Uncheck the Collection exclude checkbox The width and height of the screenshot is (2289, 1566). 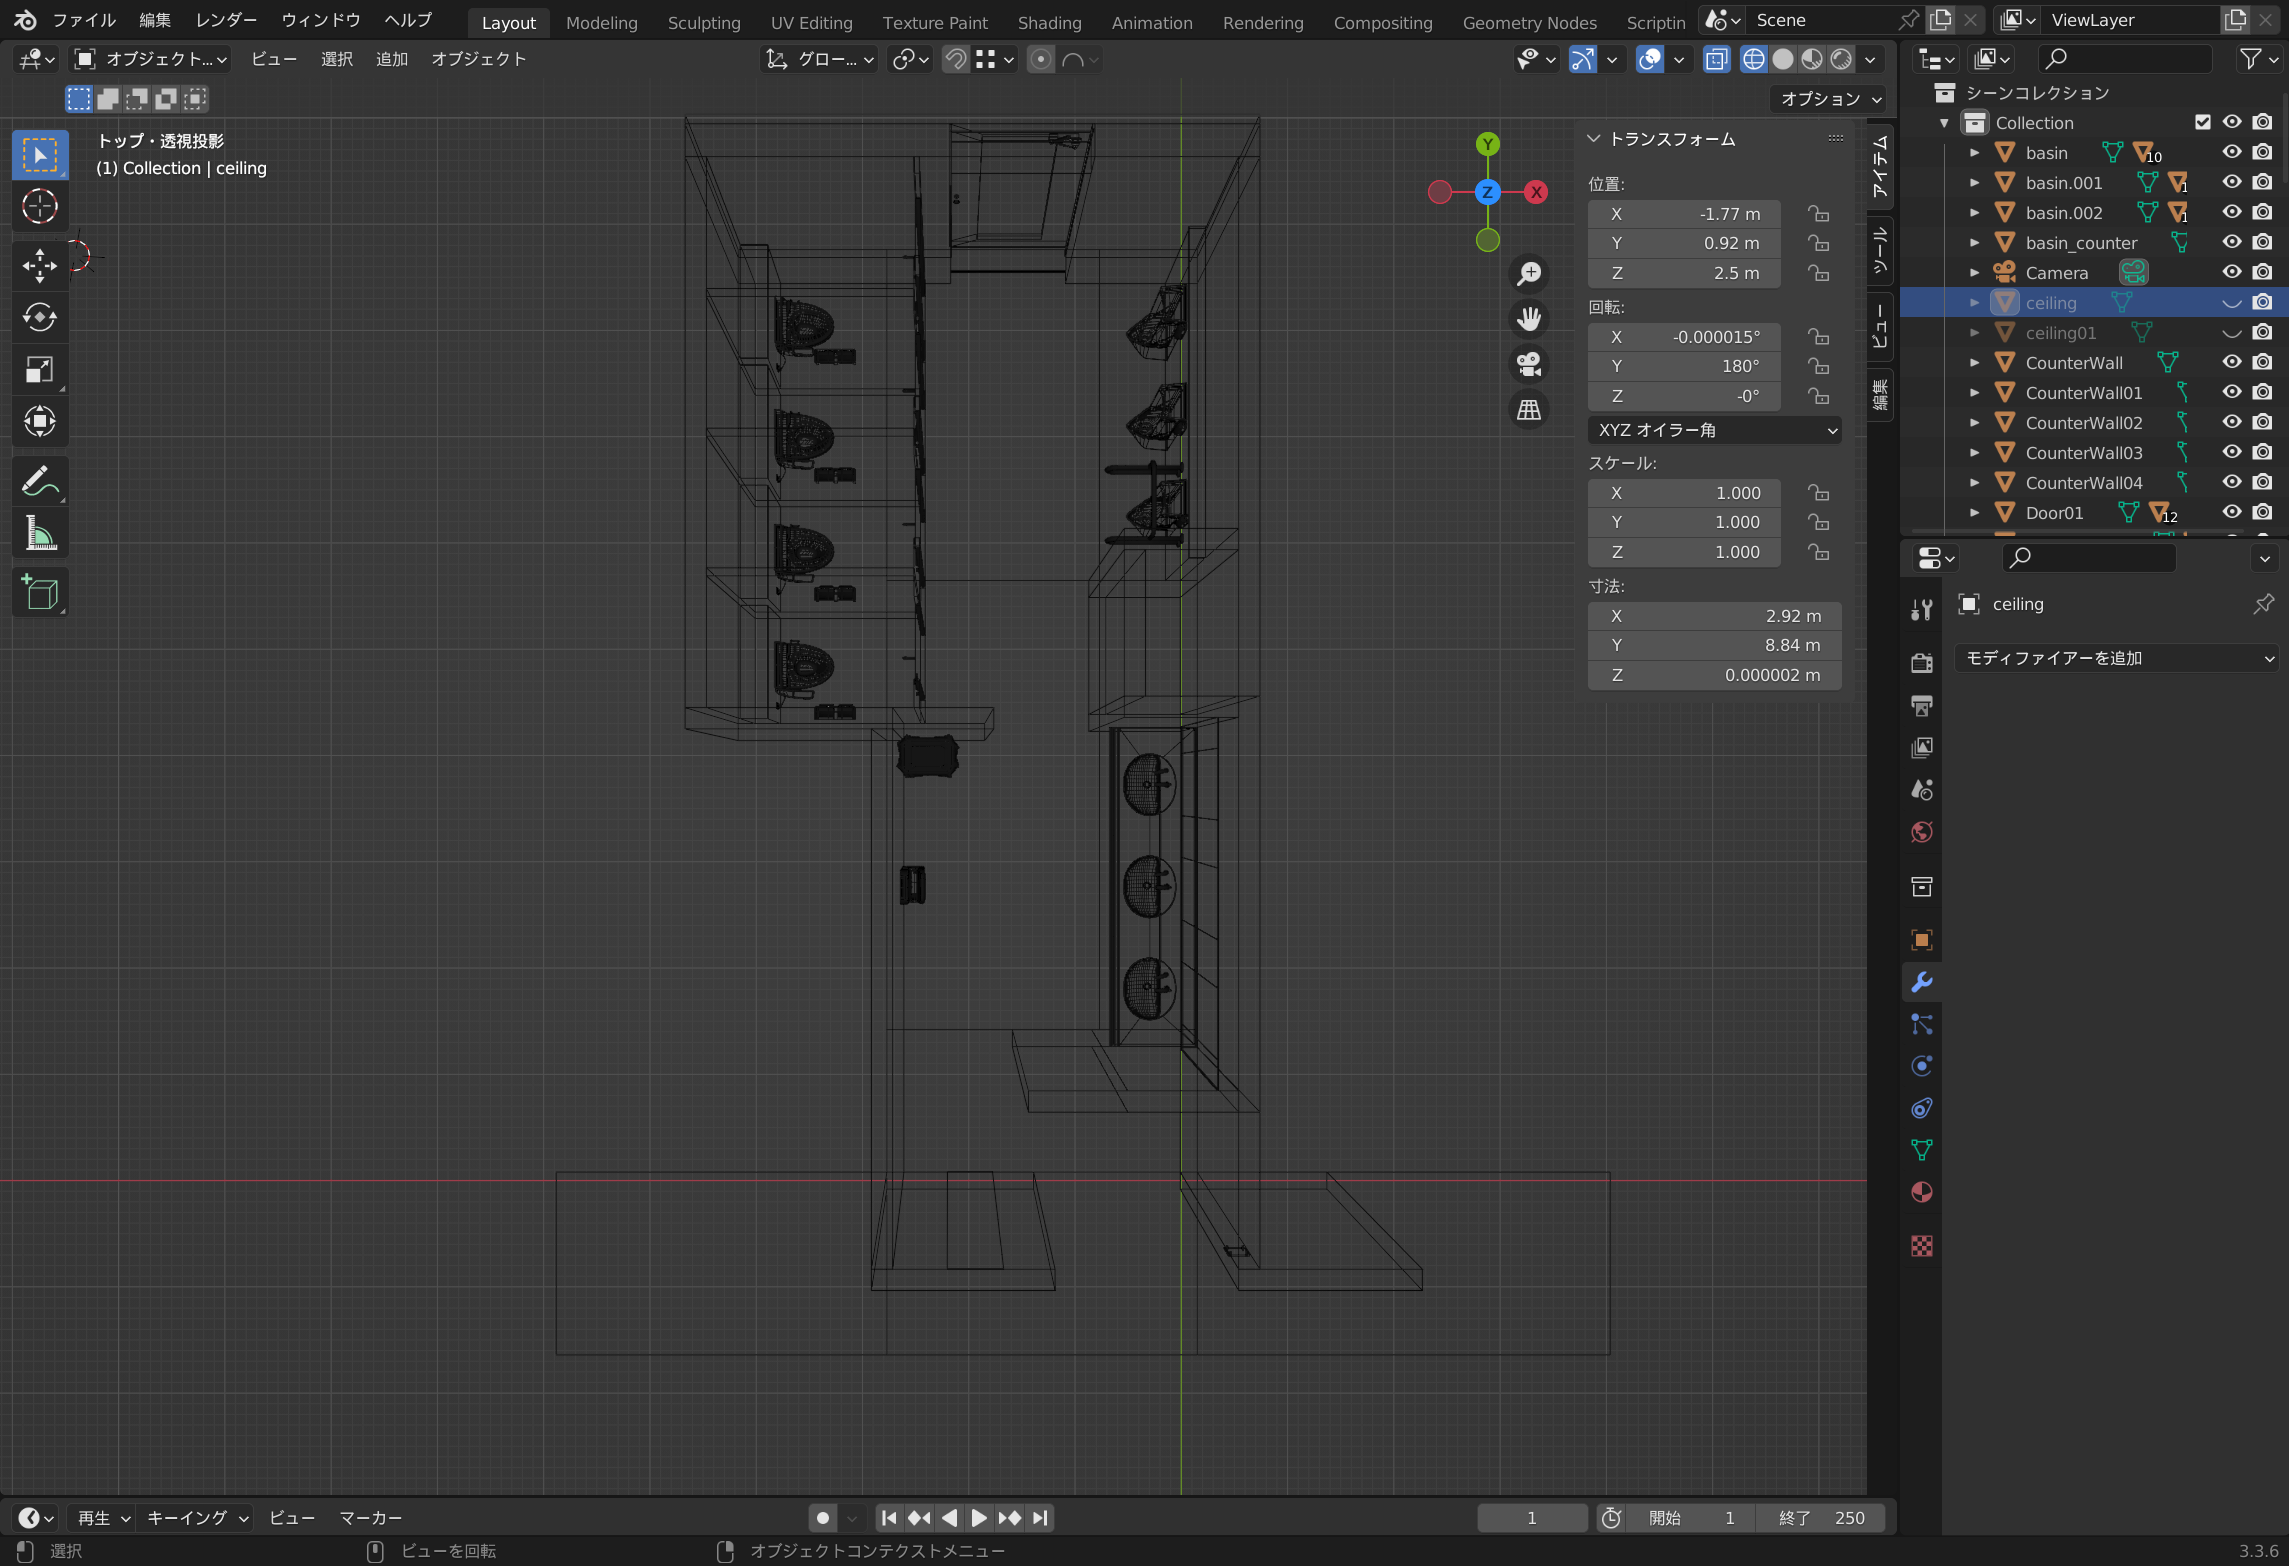pos(2202,122)
